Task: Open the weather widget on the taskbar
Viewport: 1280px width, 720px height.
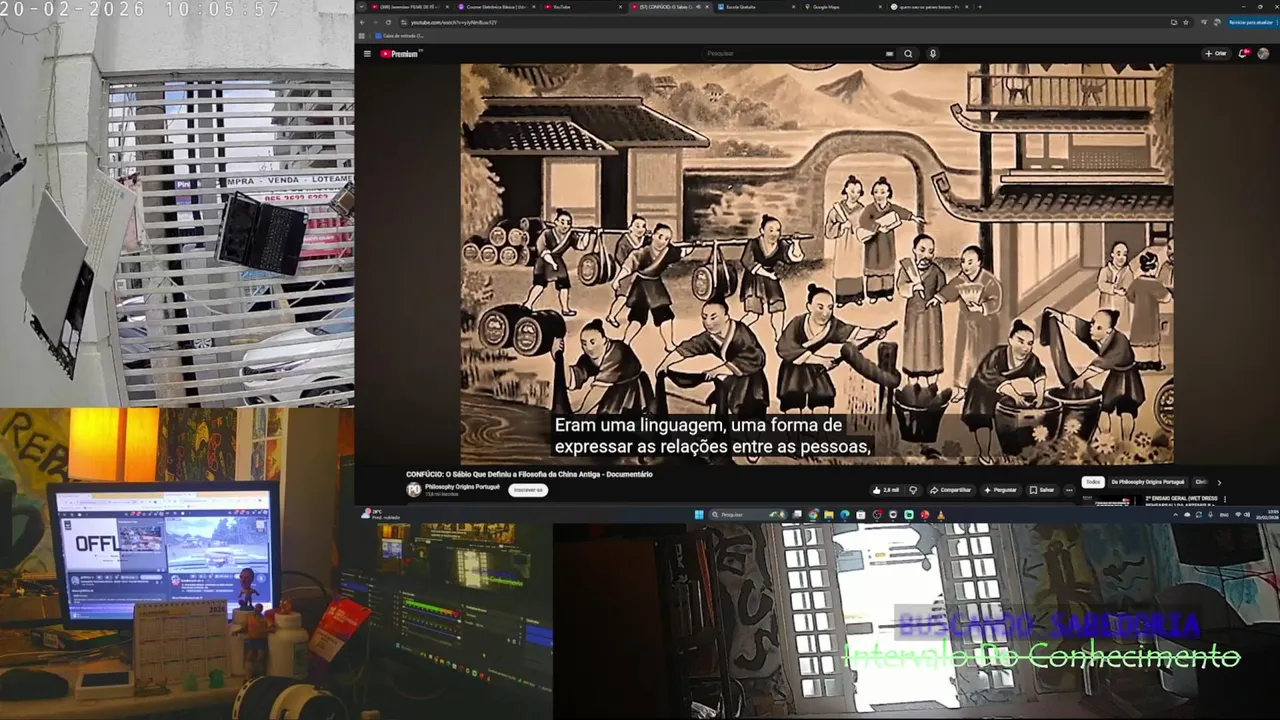Action: click(x=381, y=514)
